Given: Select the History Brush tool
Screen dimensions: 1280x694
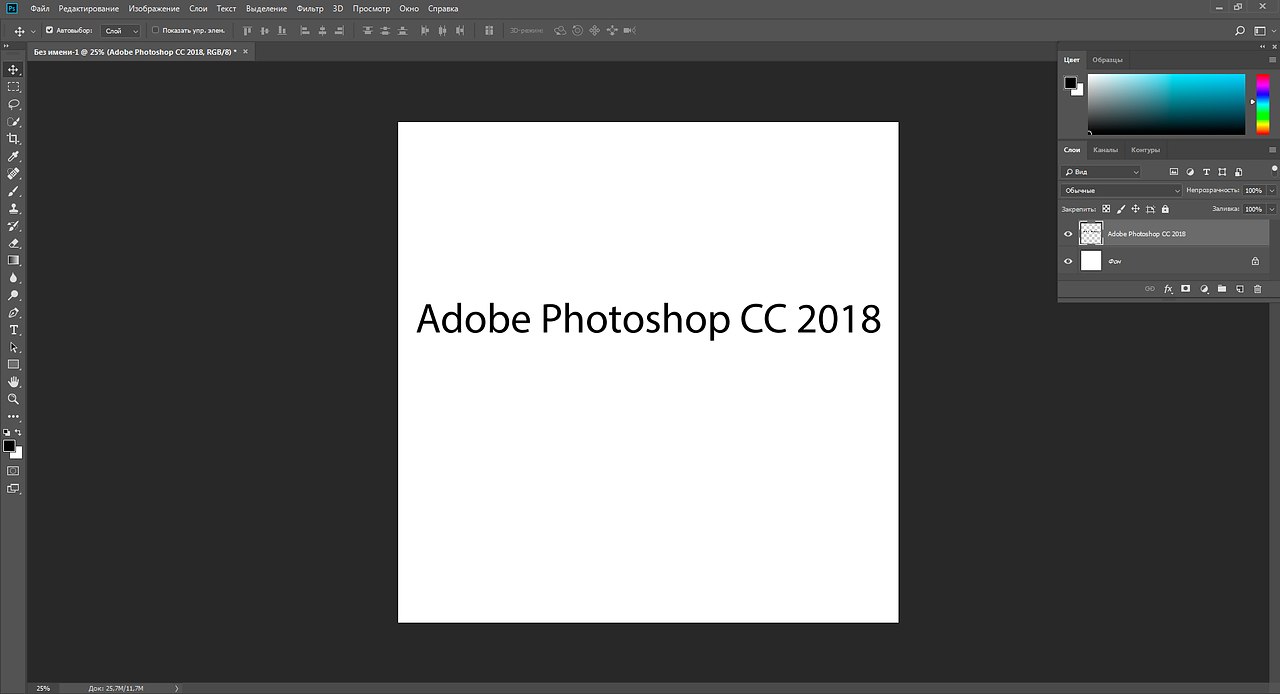Looking at the screenshot, I should point(14,226).
